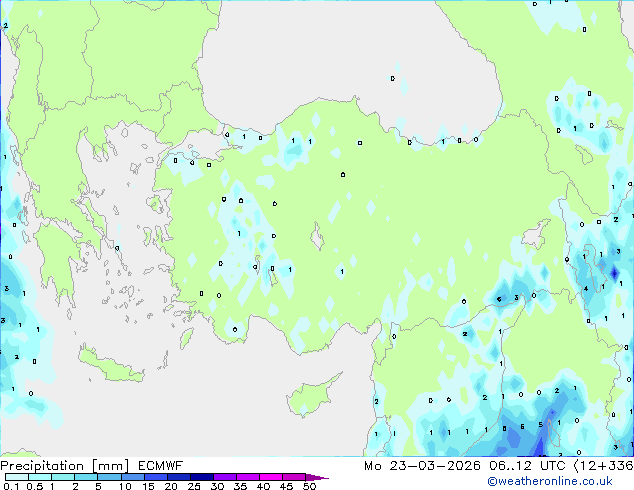Open the weatheronline.co.uk copyright link
Image resolution: width=634 pixels, height=490 pixels.
[549, 481]
